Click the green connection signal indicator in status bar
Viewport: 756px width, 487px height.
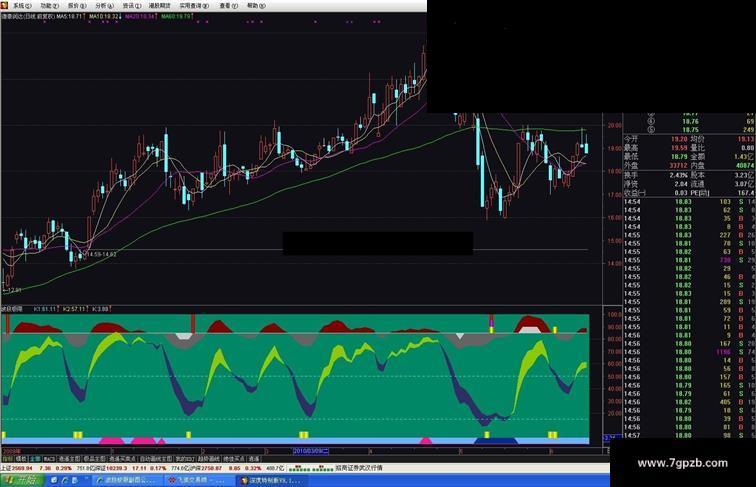pyautogui.click(x=310, y=468)
